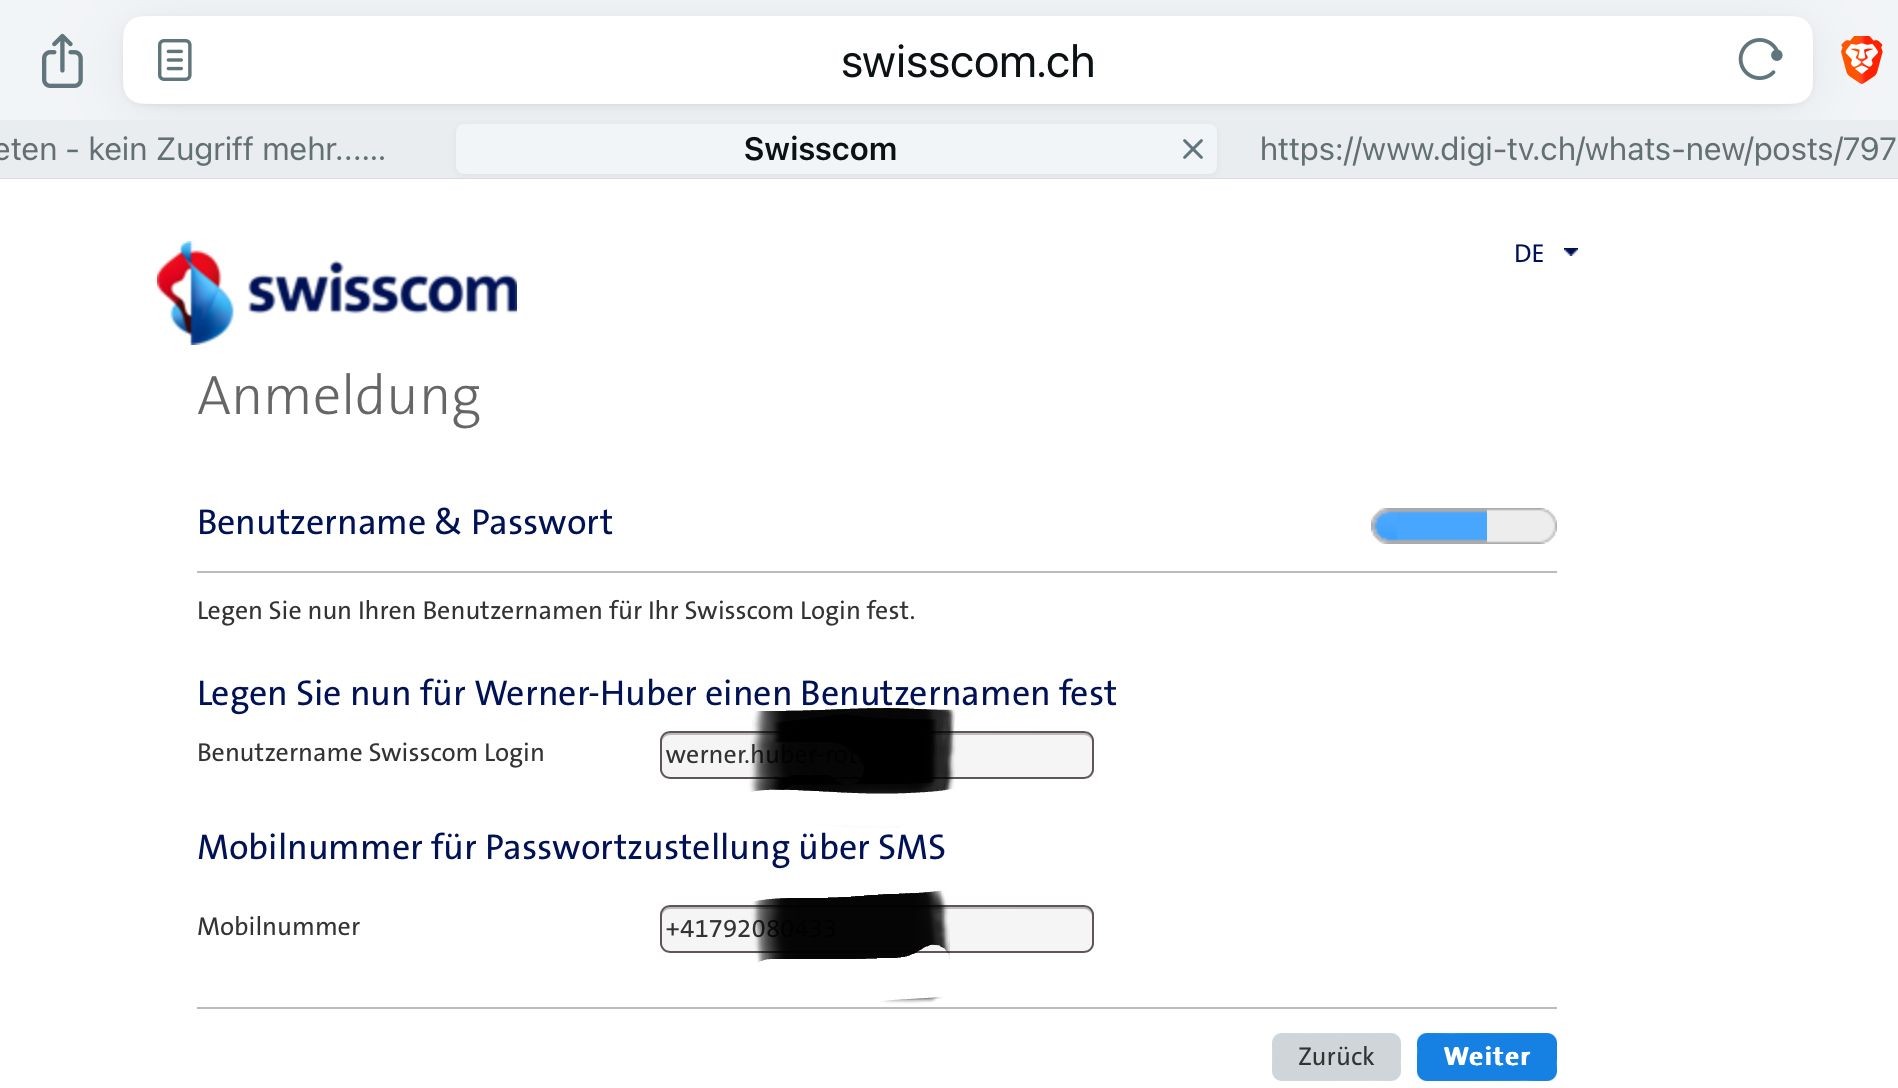Click the Benutzername Swisscom Login input field

(1020, 755)
